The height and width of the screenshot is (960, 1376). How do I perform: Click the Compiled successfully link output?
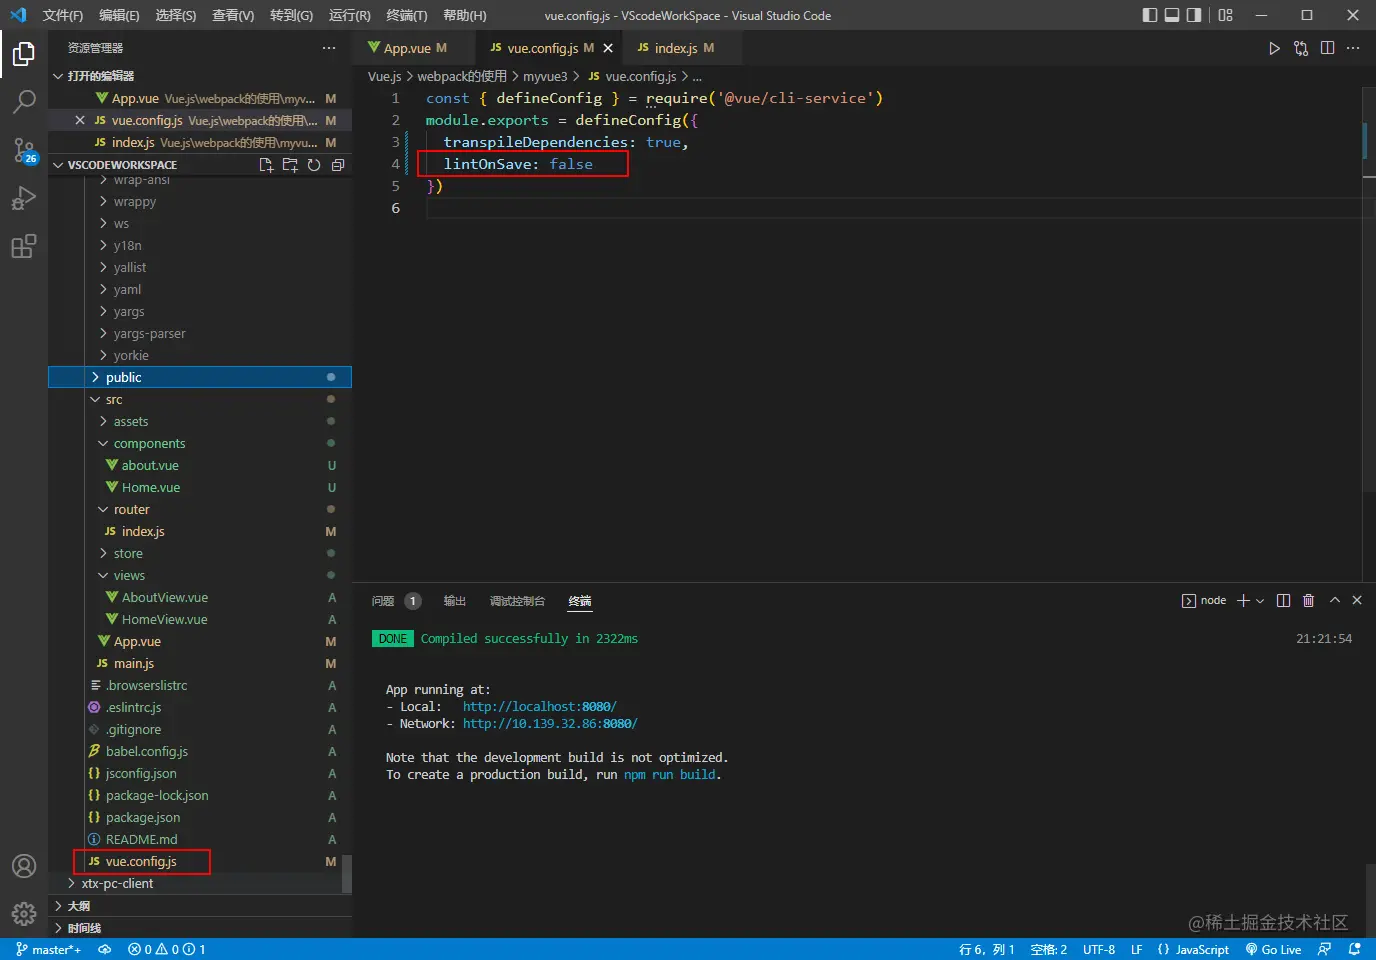tap(527, 638)
